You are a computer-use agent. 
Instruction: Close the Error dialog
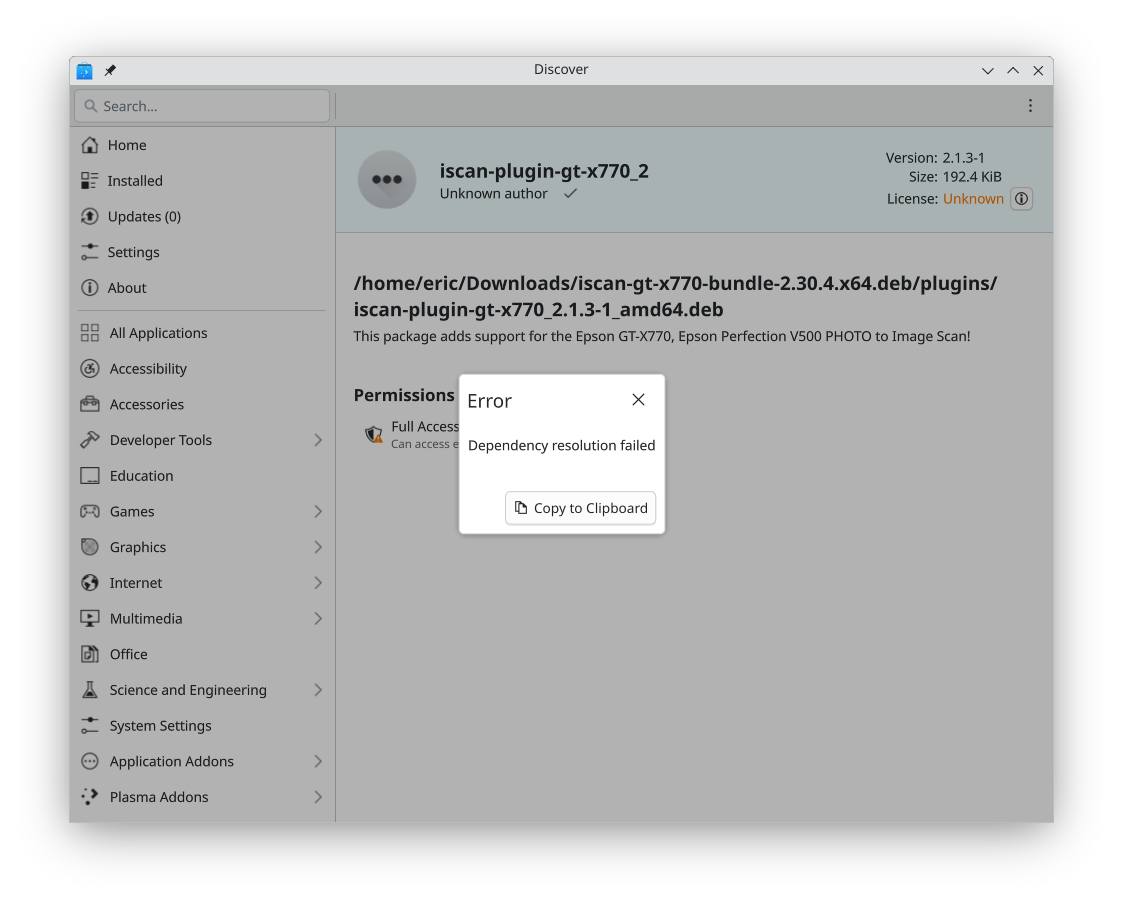coord(638,400)
